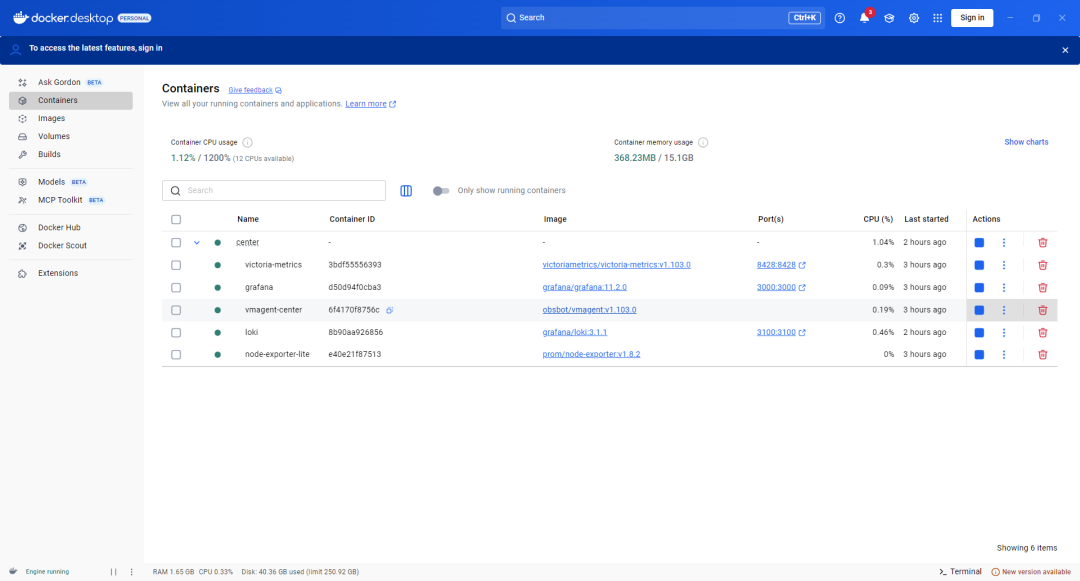Viewport: 1080px width, 581px height.
Task: Click the container search field
Action: (280, 191)
